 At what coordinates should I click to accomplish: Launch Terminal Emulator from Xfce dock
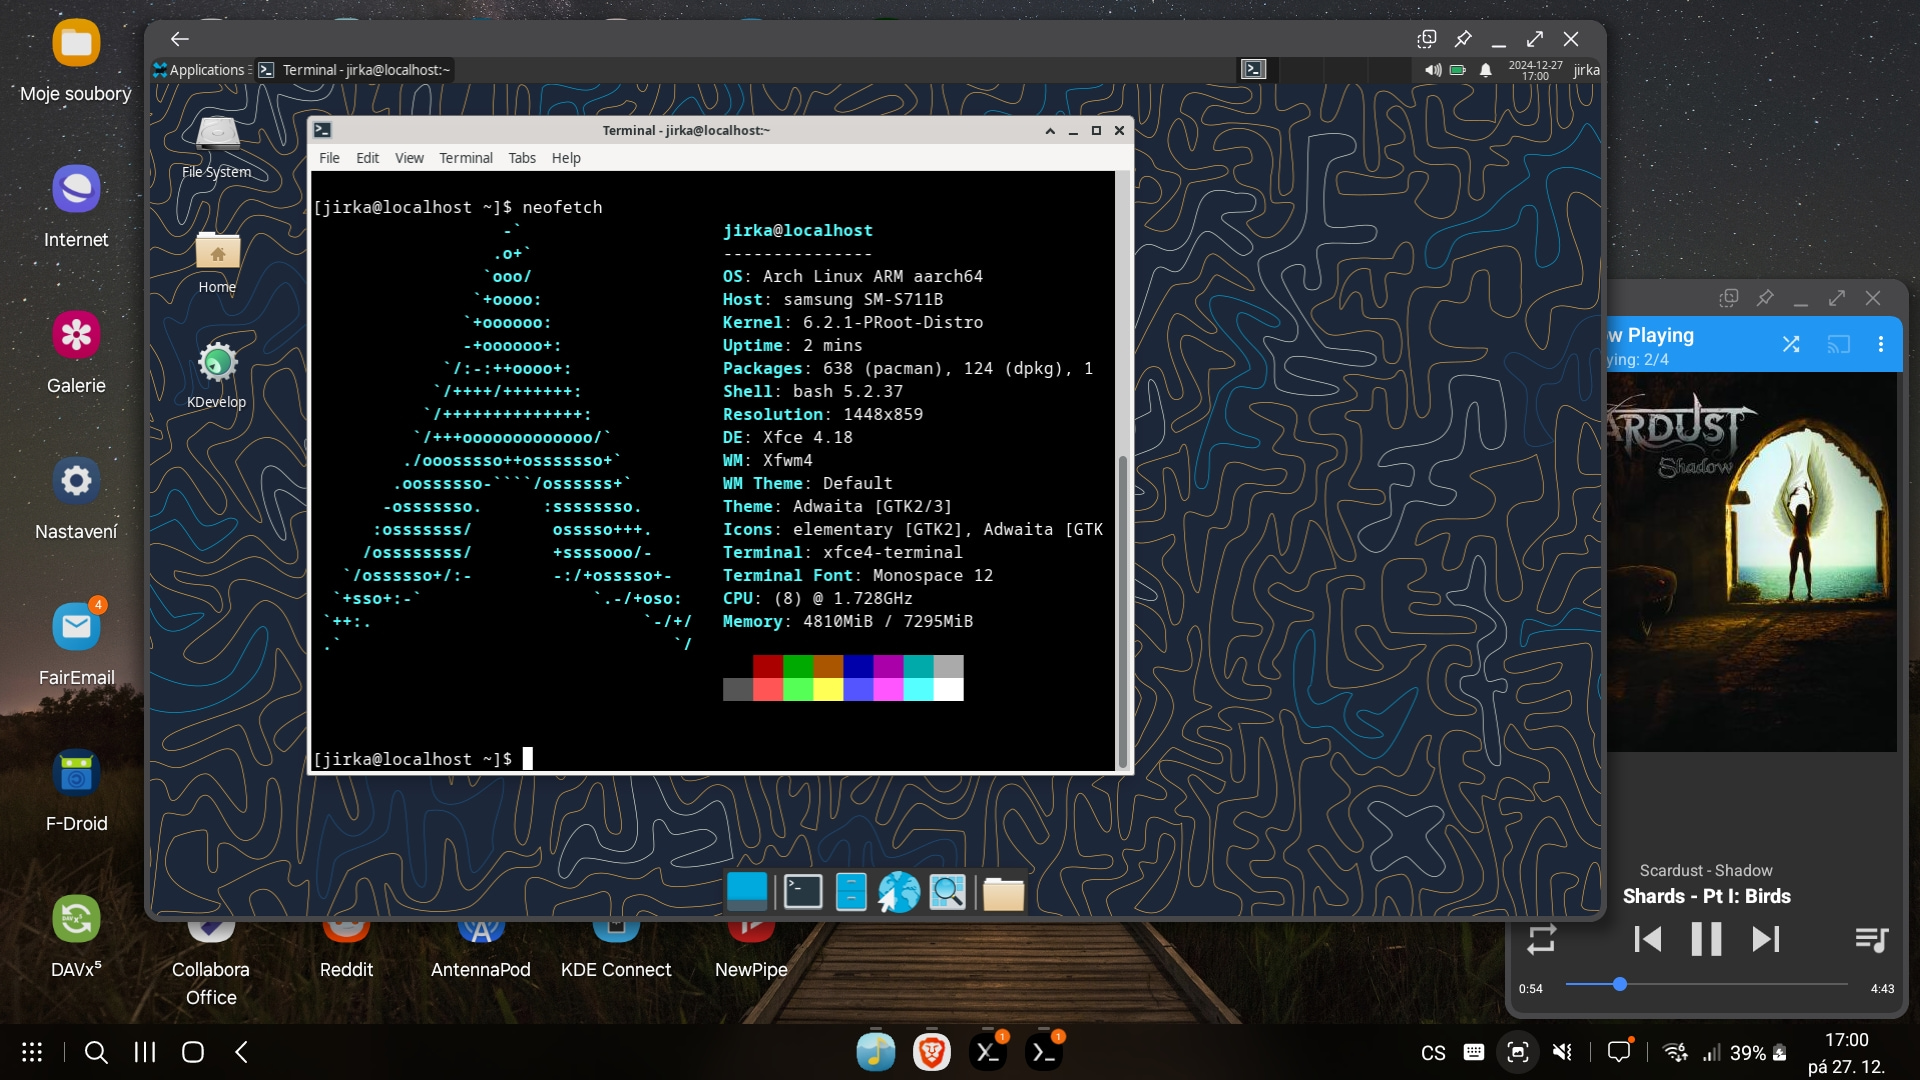click(802, 891)
